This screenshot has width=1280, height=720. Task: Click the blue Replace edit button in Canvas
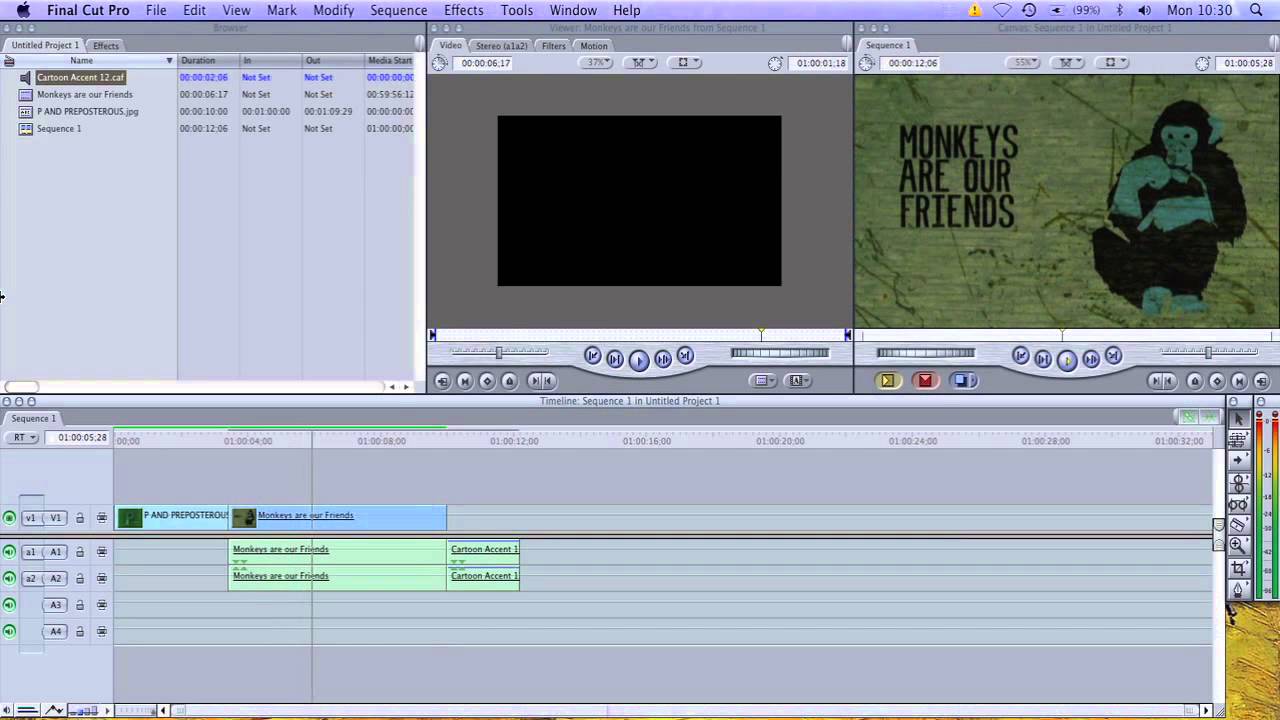tap(964, 380)
